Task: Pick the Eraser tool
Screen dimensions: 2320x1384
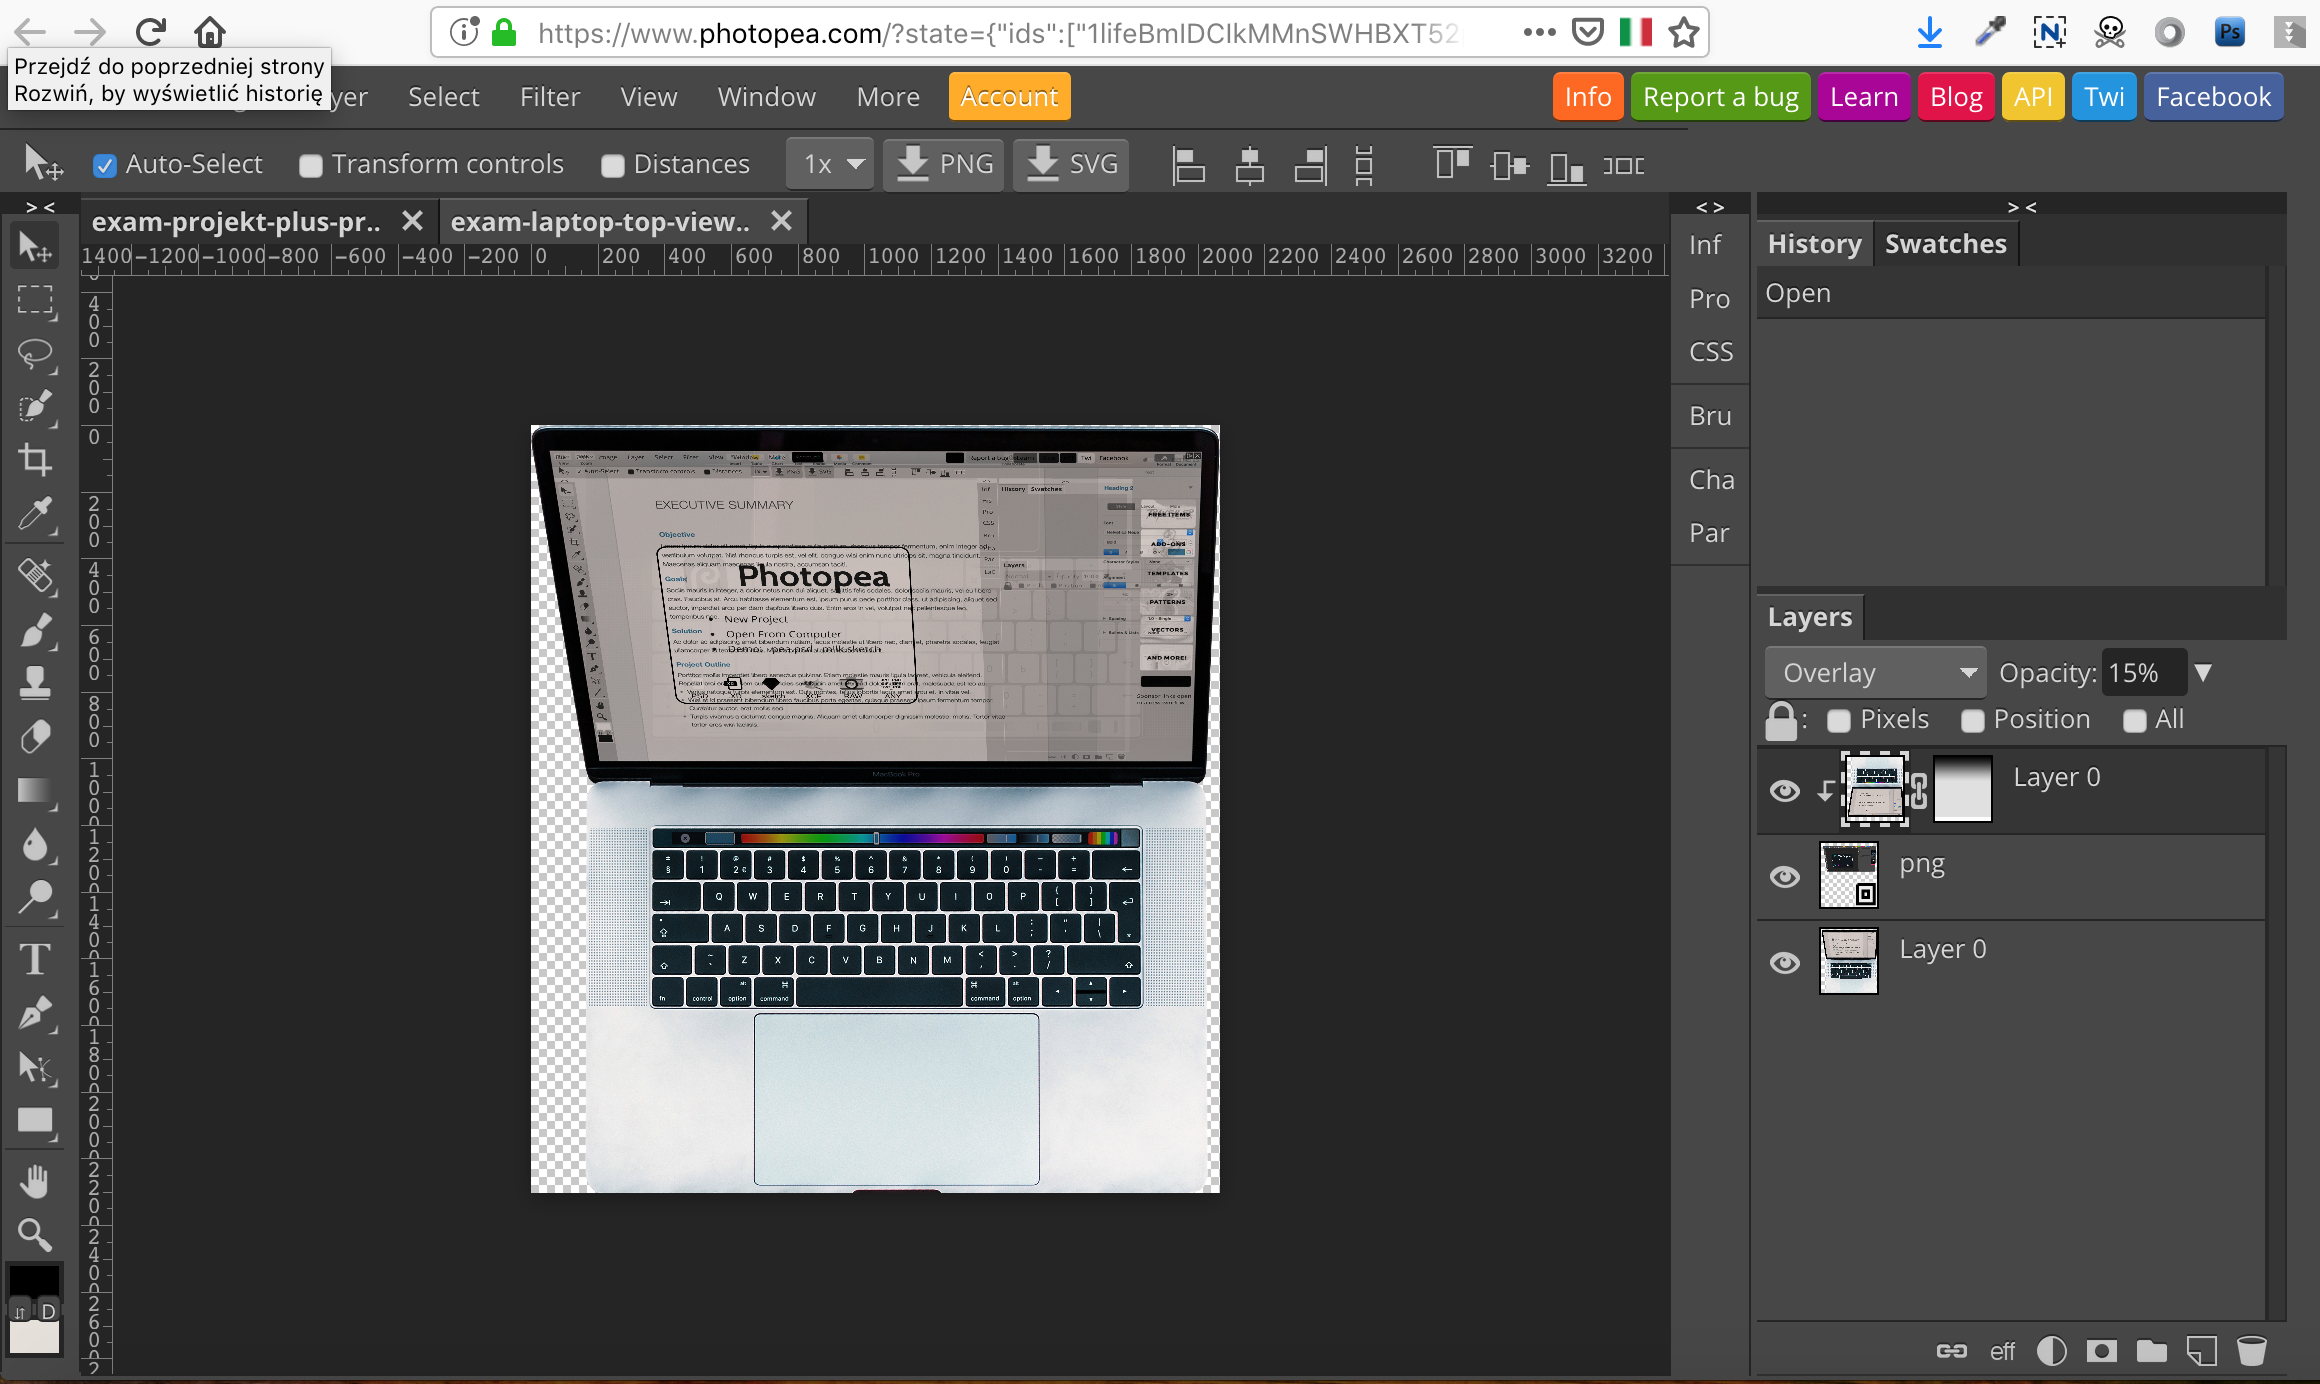Action: 35,738
